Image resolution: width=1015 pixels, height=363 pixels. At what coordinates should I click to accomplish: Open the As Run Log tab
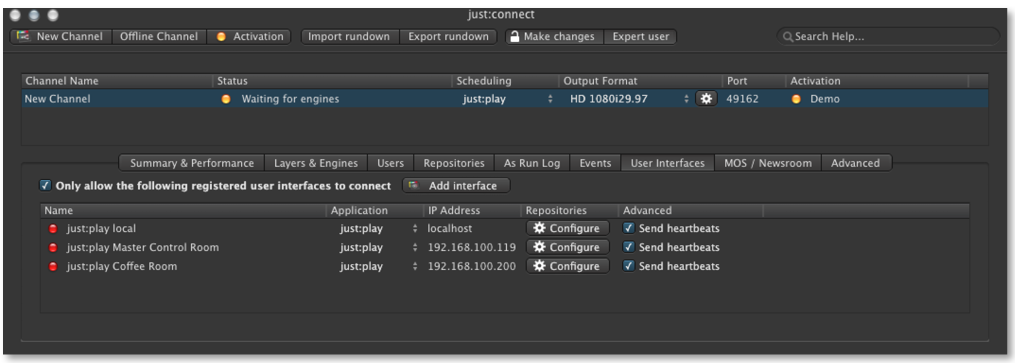[x=532, y=163]
